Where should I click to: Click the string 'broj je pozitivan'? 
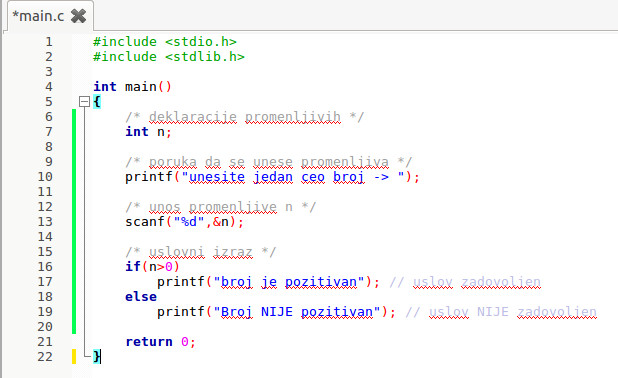[x=289, y=282]
